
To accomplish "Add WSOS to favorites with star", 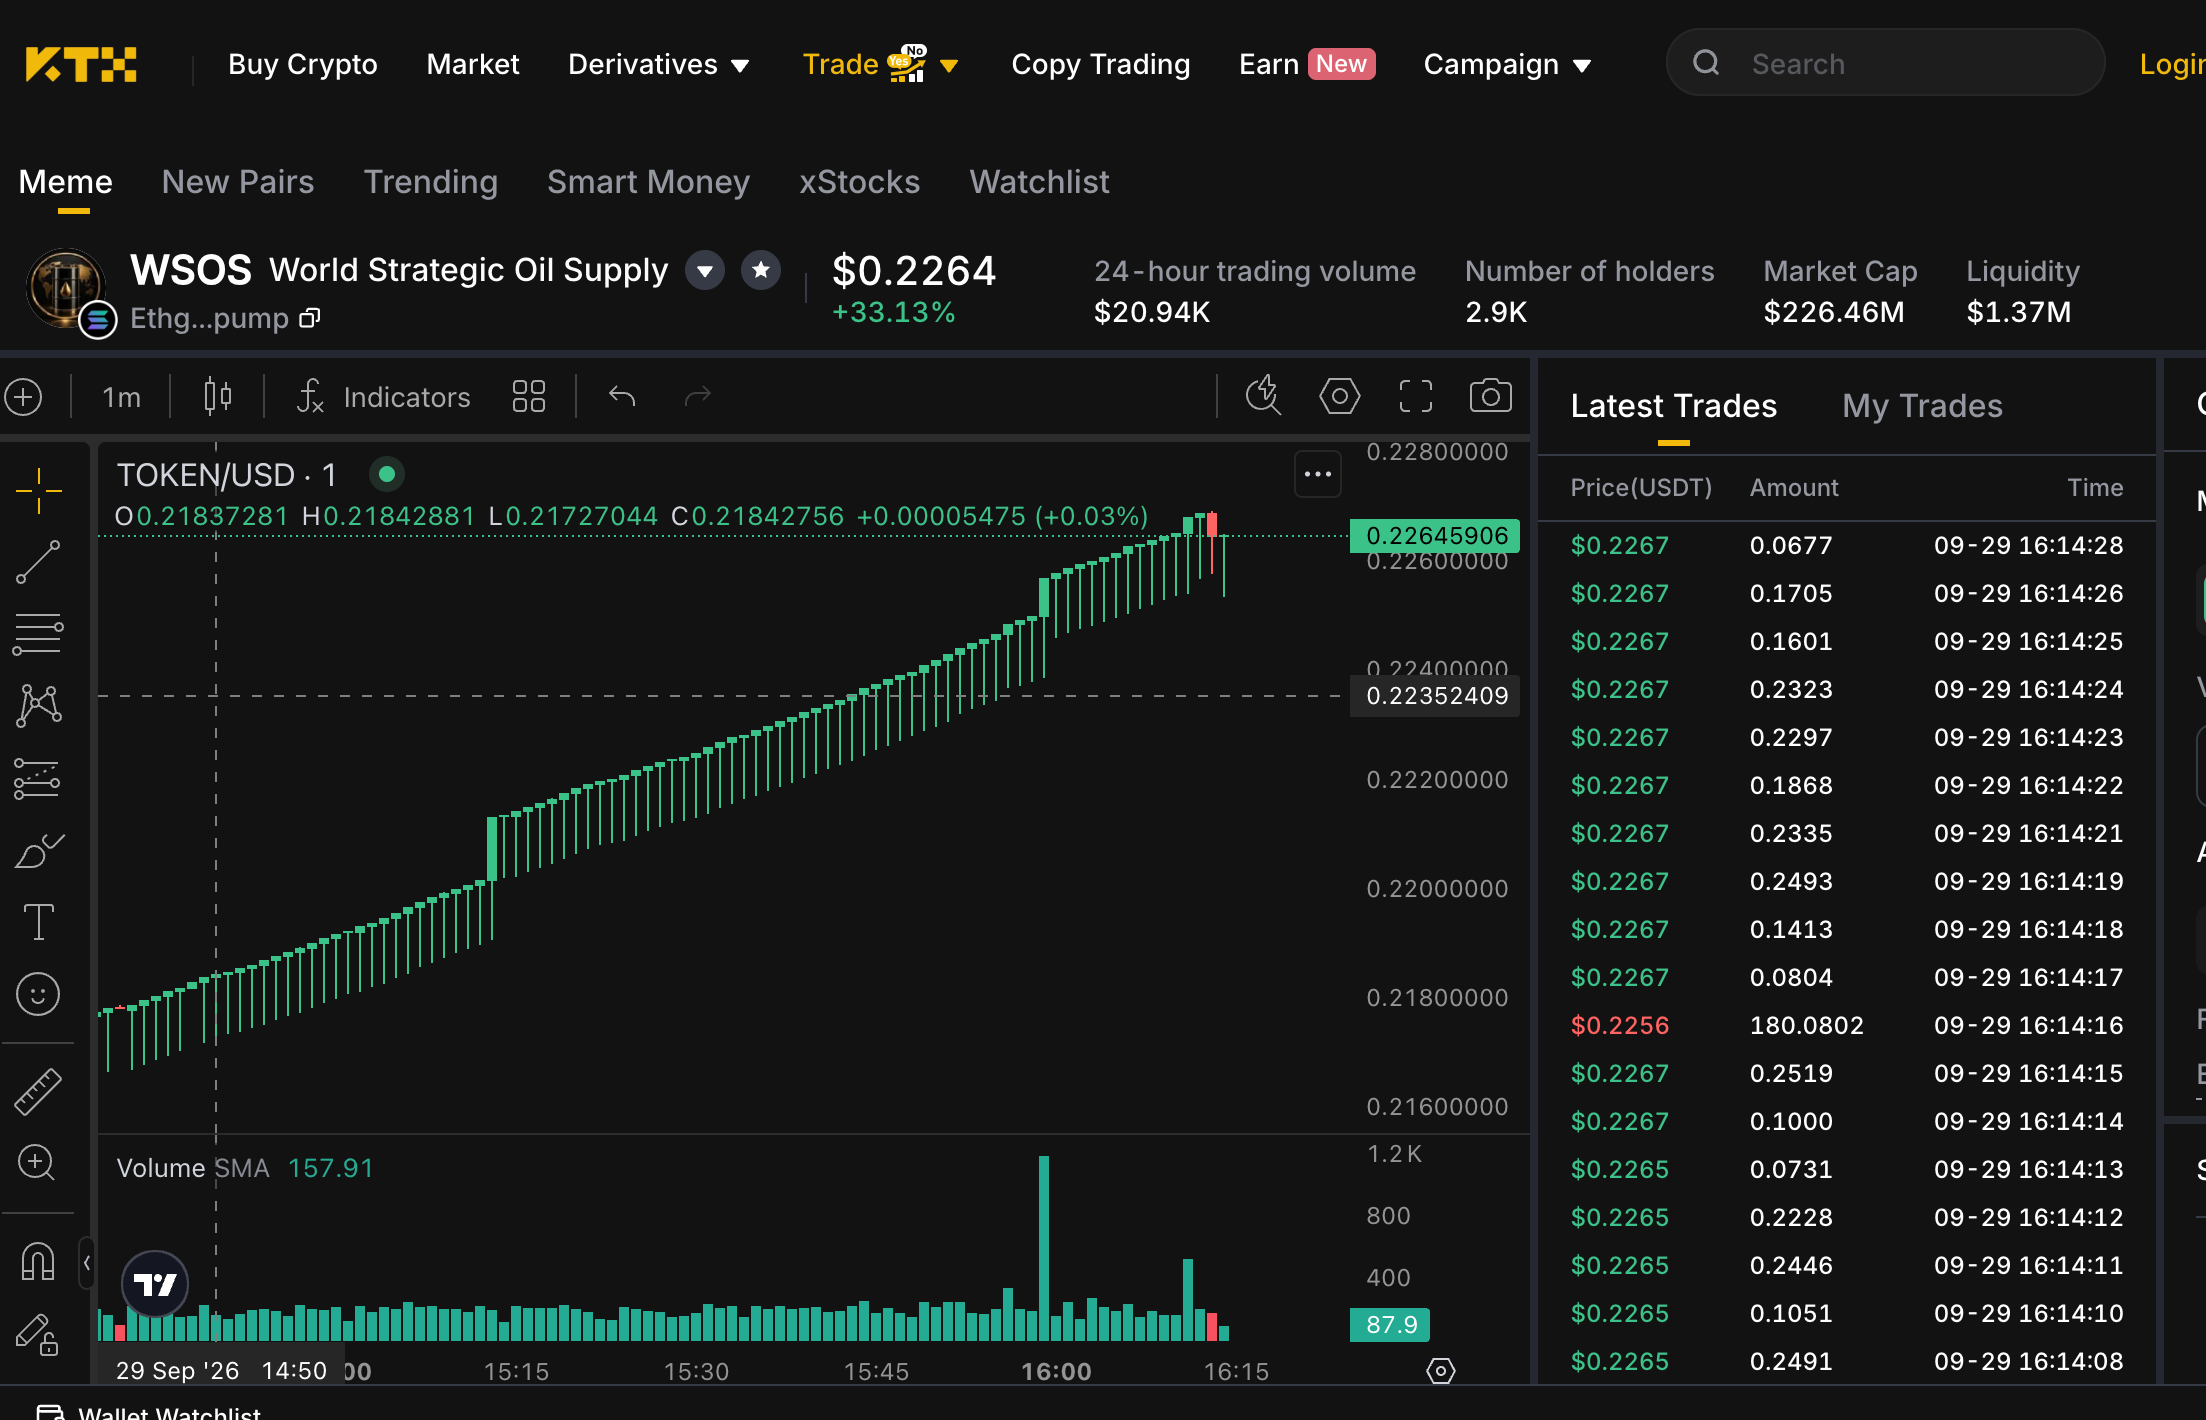I will click(x=761, y=270).
